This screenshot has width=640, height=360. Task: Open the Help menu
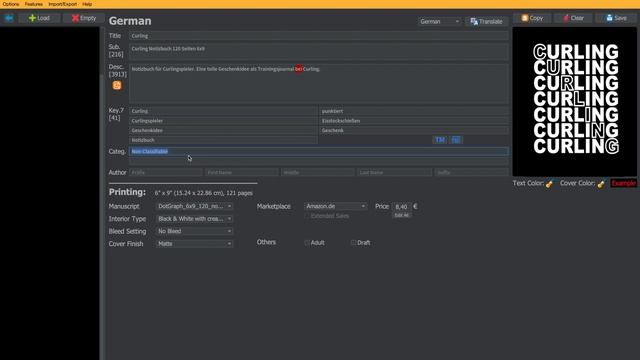[87, 4]
